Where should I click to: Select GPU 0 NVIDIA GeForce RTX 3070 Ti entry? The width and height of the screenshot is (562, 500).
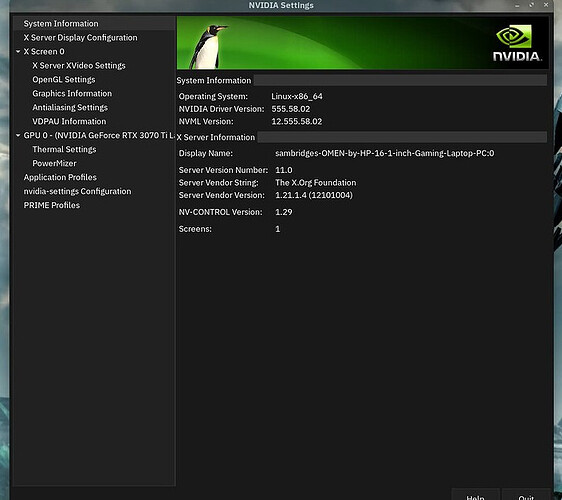pos(99,135)
